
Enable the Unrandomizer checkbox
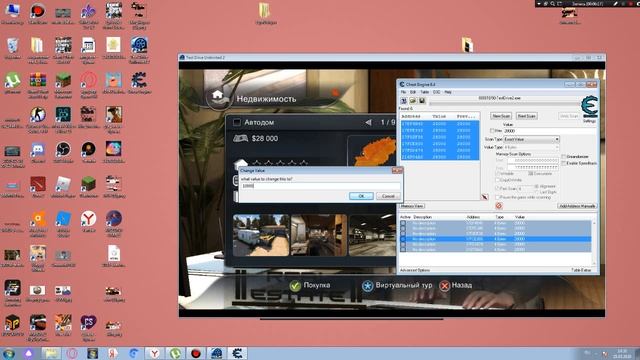(564, 157)
